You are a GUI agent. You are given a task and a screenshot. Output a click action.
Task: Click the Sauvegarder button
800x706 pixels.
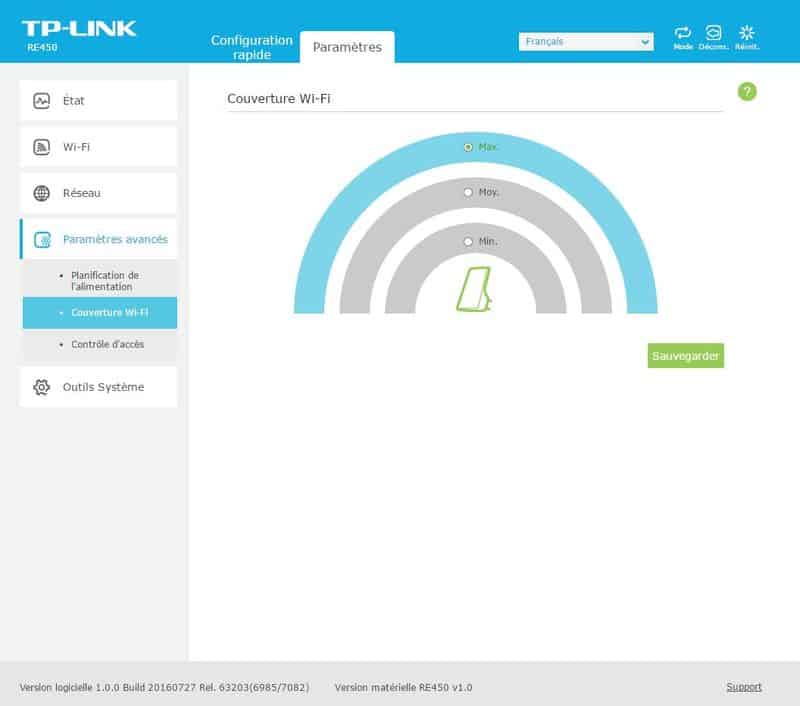point(685,356)
